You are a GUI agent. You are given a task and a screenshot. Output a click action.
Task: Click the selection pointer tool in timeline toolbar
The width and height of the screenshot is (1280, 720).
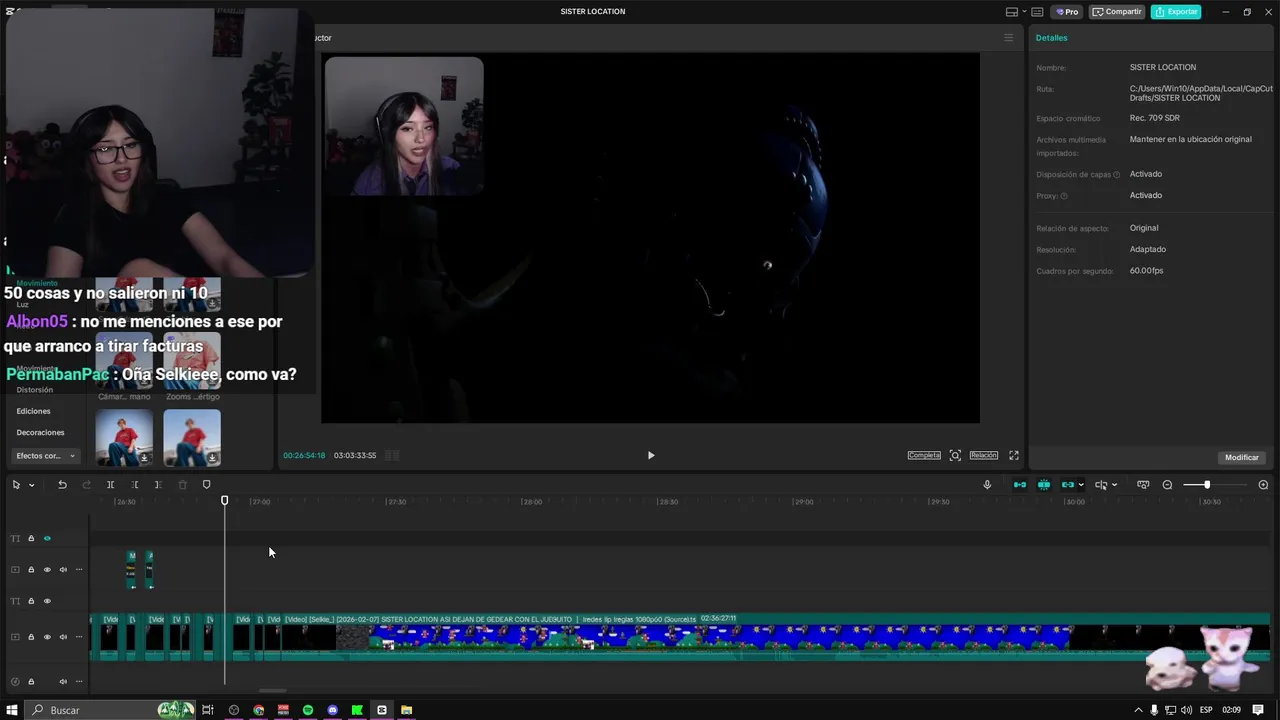click(16, 485)
